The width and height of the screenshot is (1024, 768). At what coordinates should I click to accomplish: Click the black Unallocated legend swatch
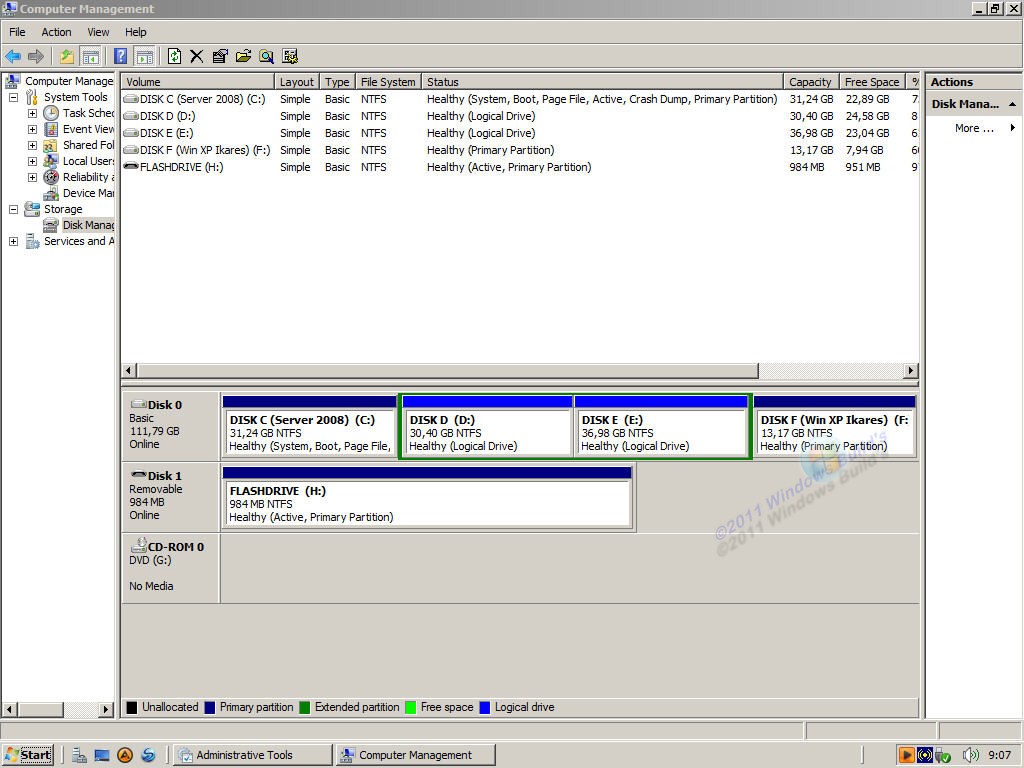132,707
